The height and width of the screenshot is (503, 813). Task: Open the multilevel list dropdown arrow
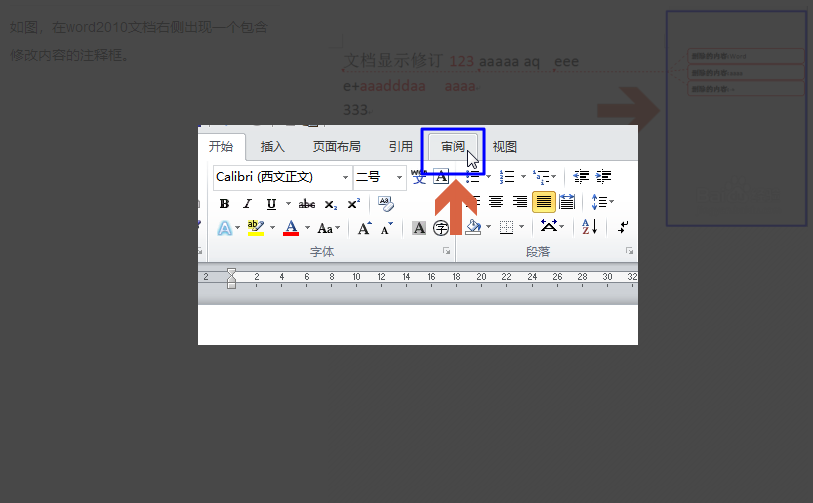(554, 177)
